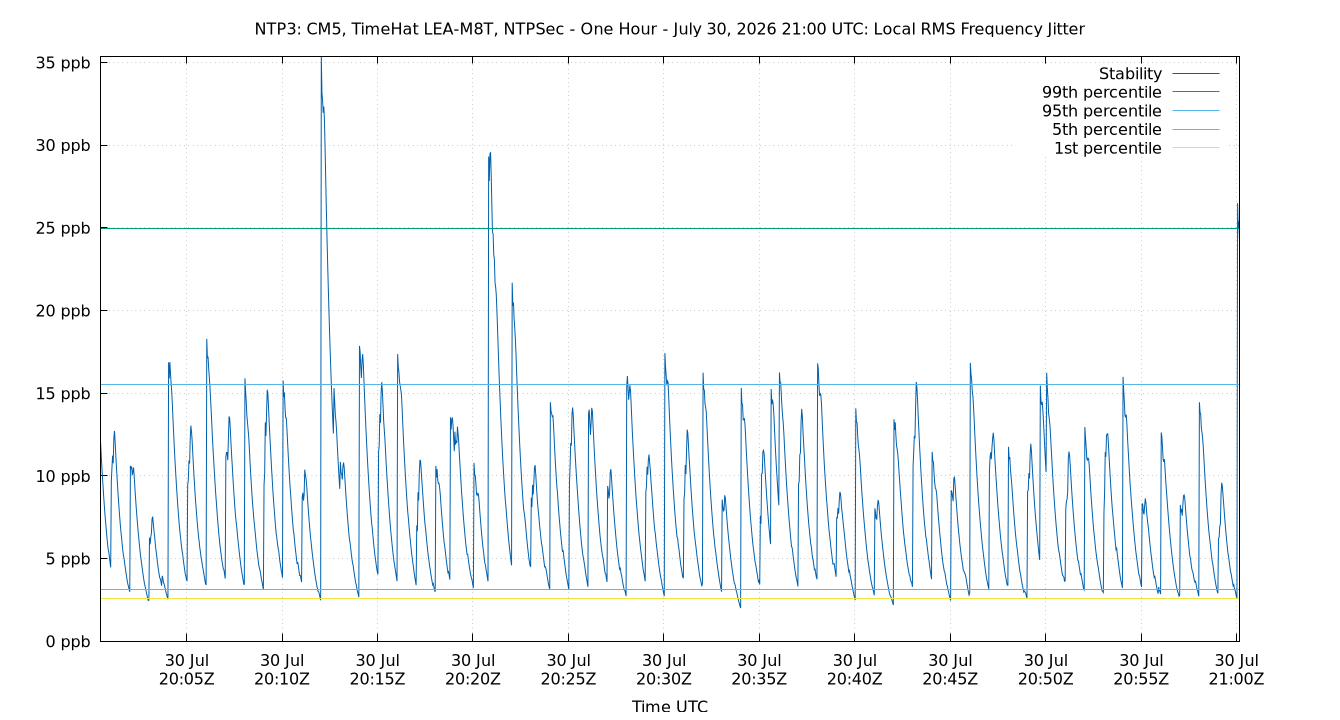Screen dimensions: 1340x720
Task: Click the 1st percentile legend line sample
Action: [x=1196, y=148]
